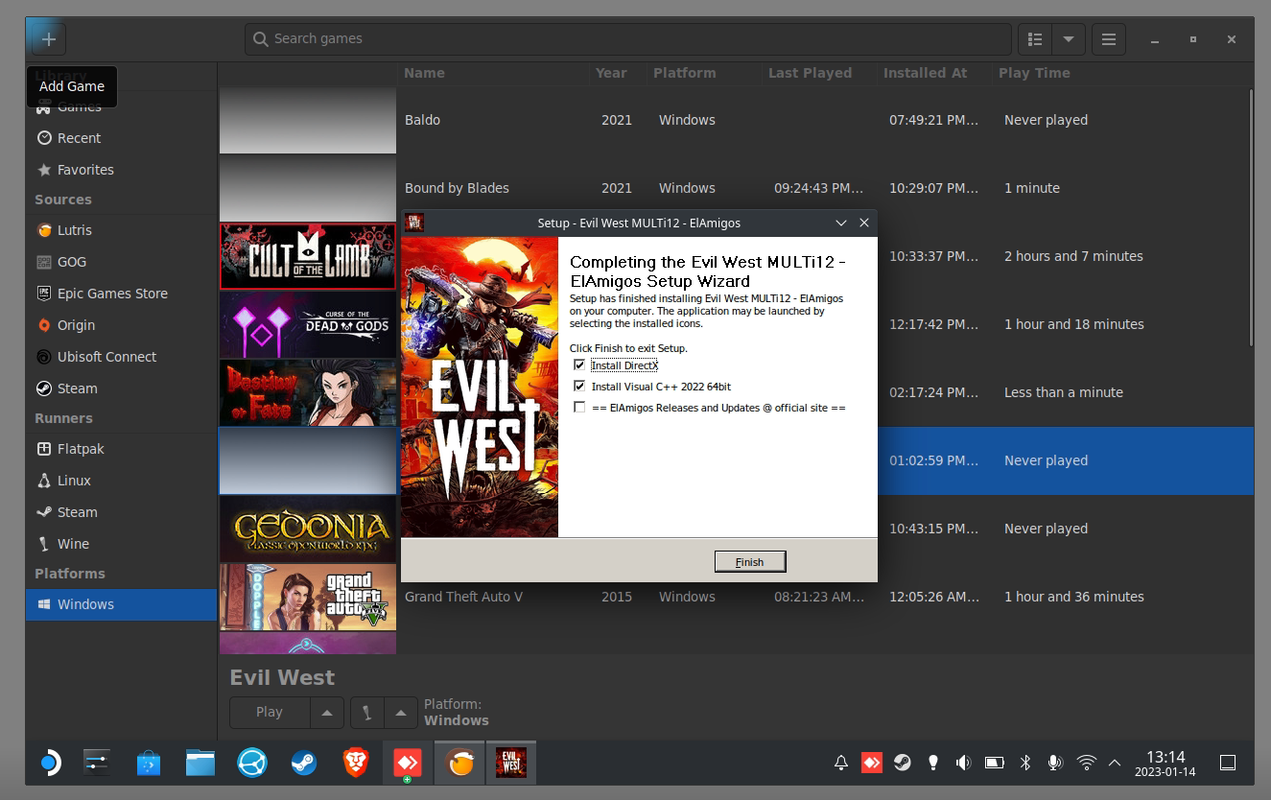The image size is (1271, 800).
Task: Uncheck Install Visual C++ 2022 64bit
Action: (580, 386)
